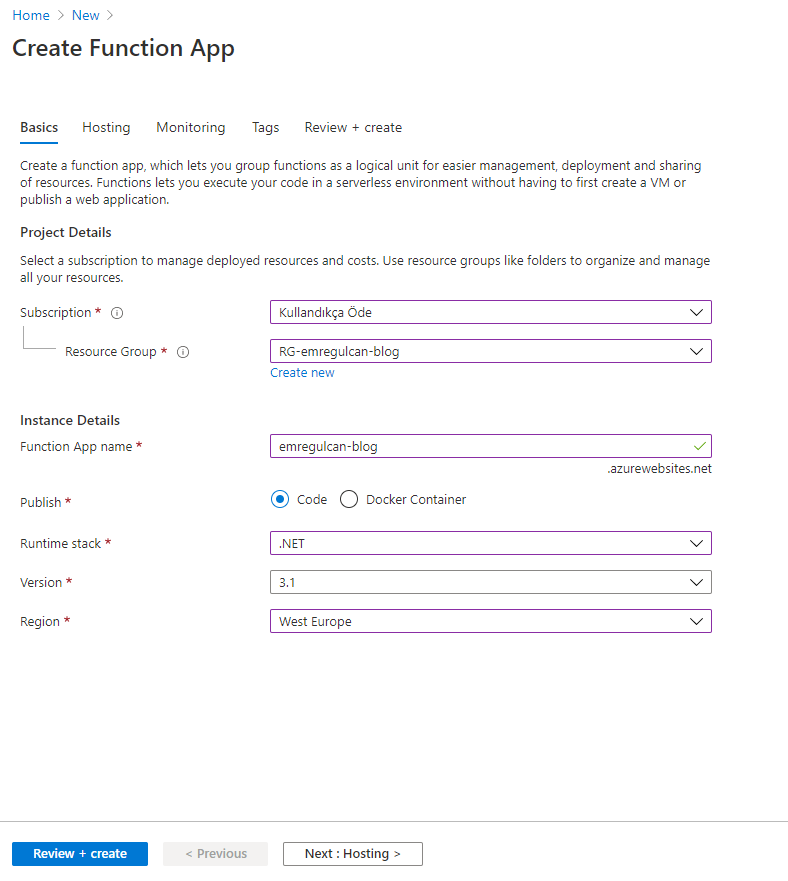Viewport: 788px width, 881px height.
Task: Switch to the Tags tab
Action: (265, 128)
